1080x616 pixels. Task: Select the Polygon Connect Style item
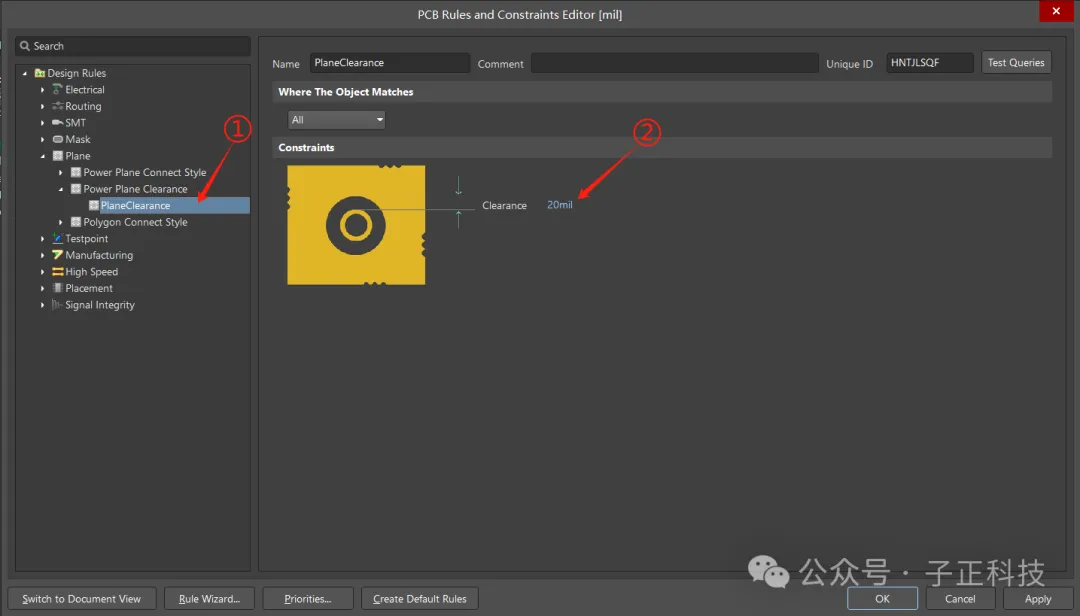pos(135,222)
